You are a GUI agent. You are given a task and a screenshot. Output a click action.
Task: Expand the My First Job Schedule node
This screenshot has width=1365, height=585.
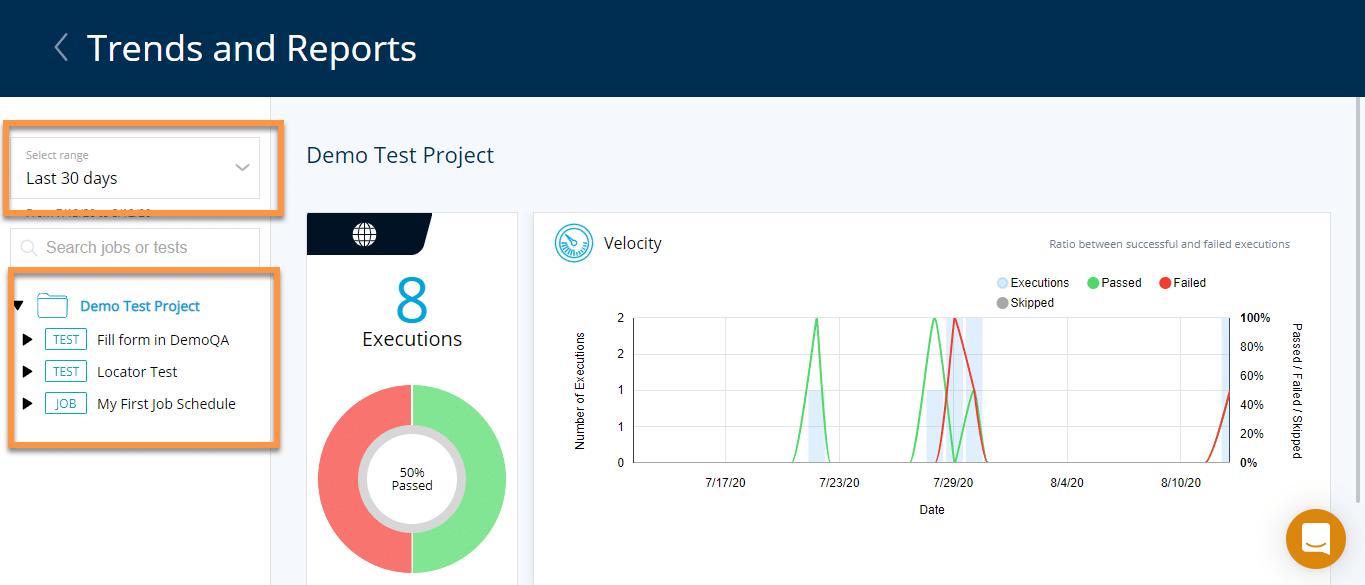click(27, 404)
